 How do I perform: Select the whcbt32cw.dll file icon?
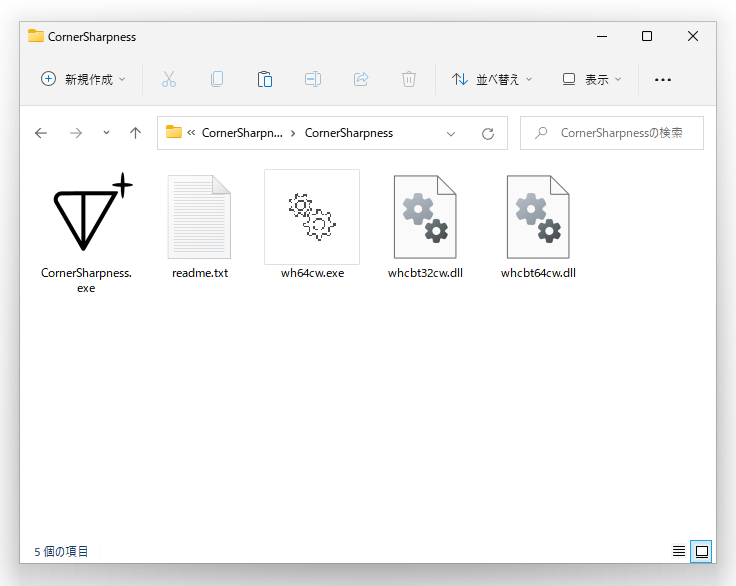(x=425, y=216)
